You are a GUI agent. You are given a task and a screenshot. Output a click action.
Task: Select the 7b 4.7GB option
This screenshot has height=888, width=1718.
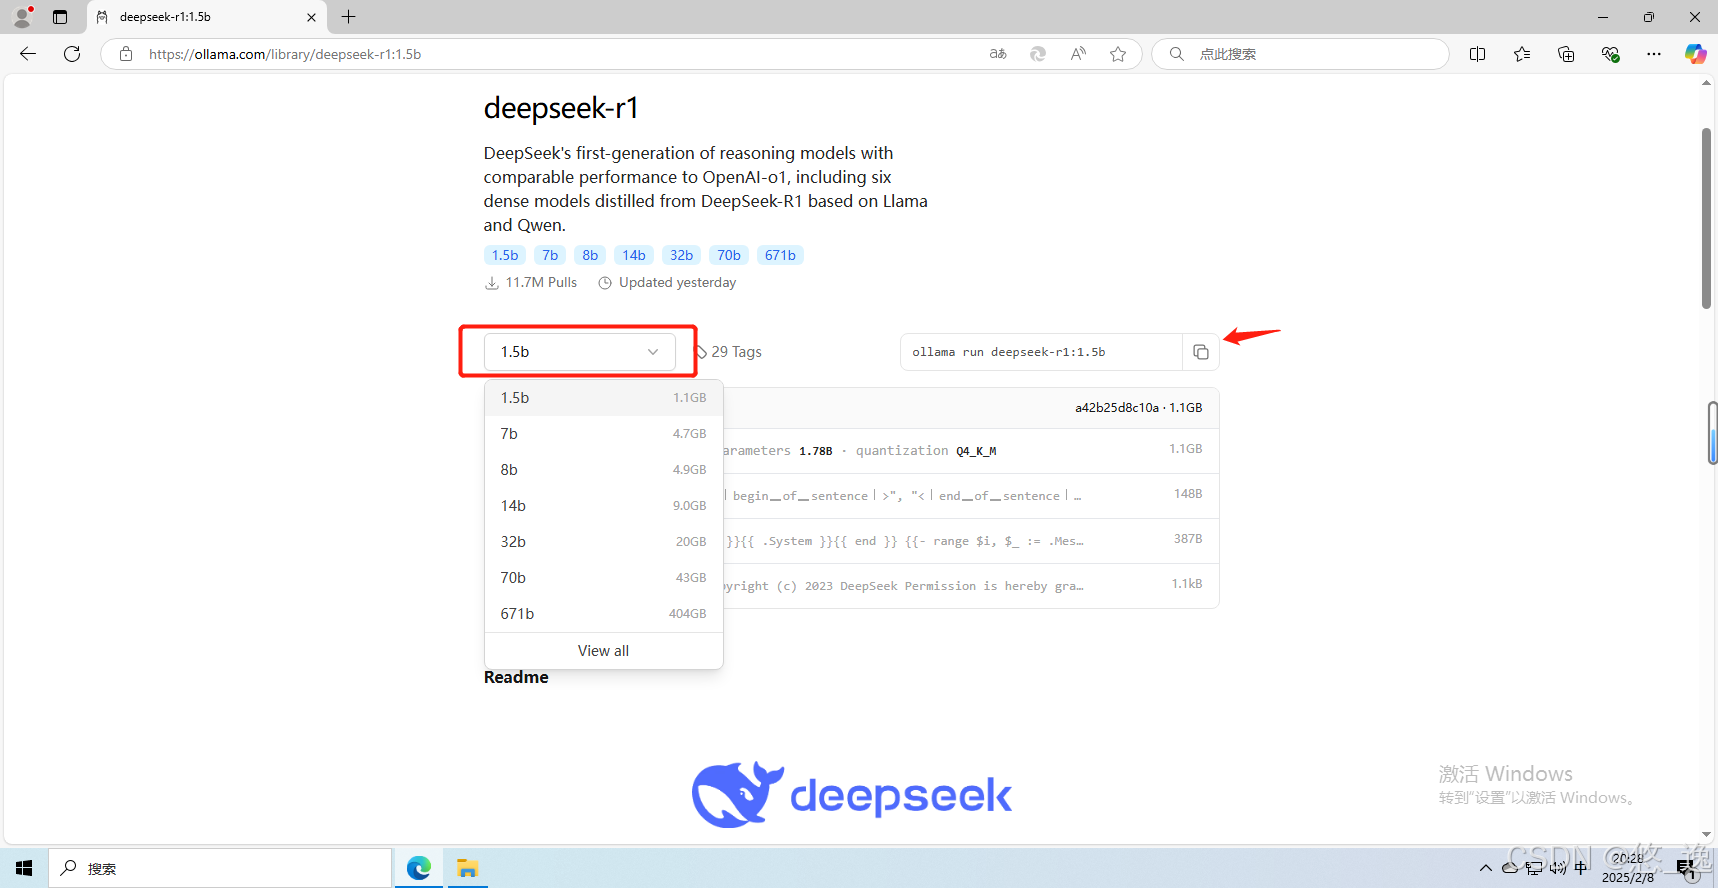[603, 434]
